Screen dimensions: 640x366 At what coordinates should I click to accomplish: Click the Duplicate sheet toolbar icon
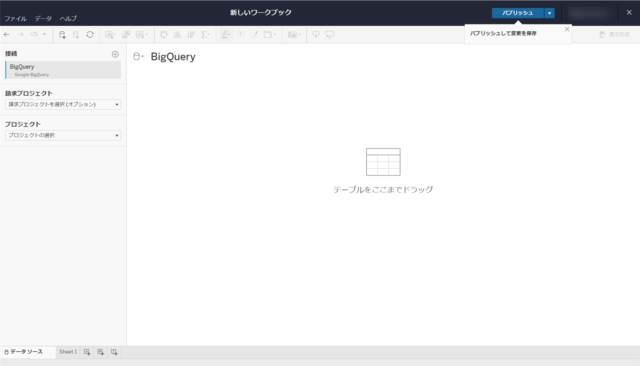(x=126, y=35)
